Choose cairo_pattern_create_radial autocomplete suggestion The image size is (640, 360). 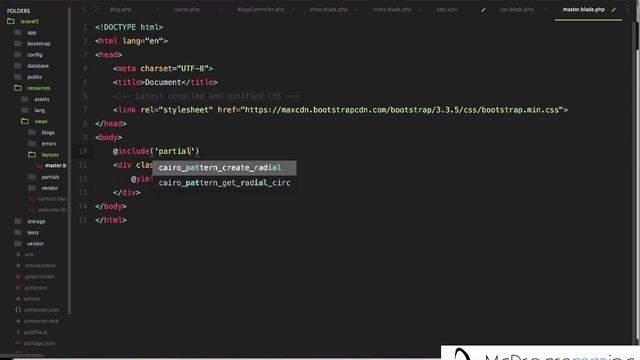click(x=224, y=168)
